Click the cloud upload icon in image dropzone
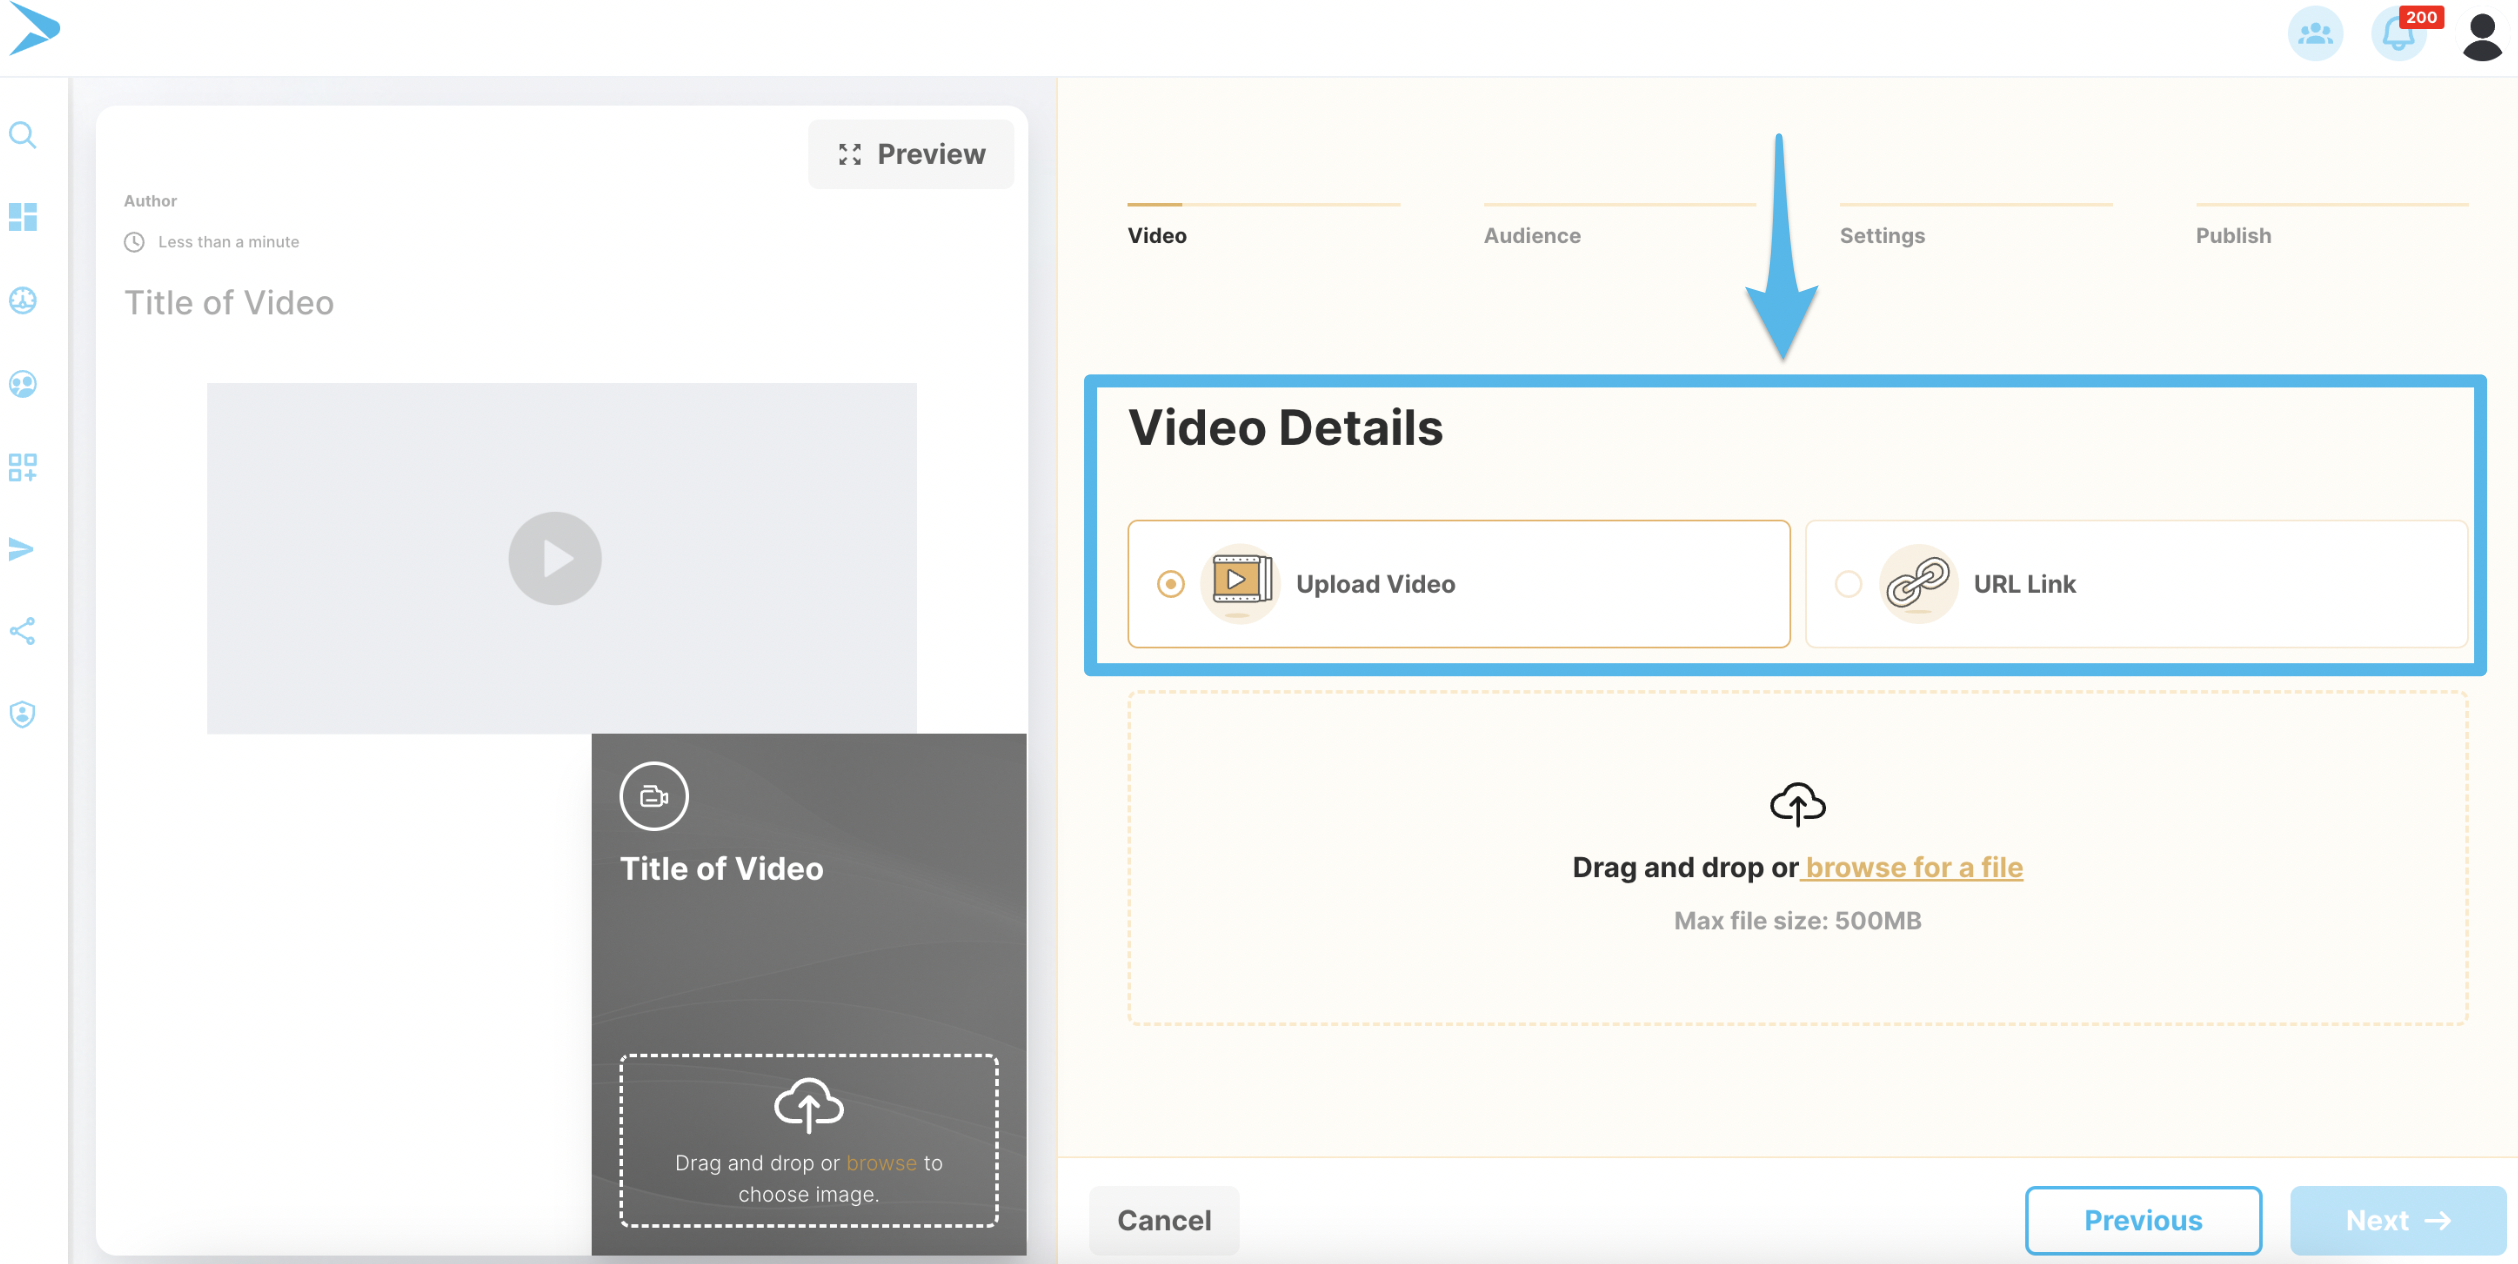This screenshot has height=1264, width=2518. pyautogui.click(x=809, y=1105)
